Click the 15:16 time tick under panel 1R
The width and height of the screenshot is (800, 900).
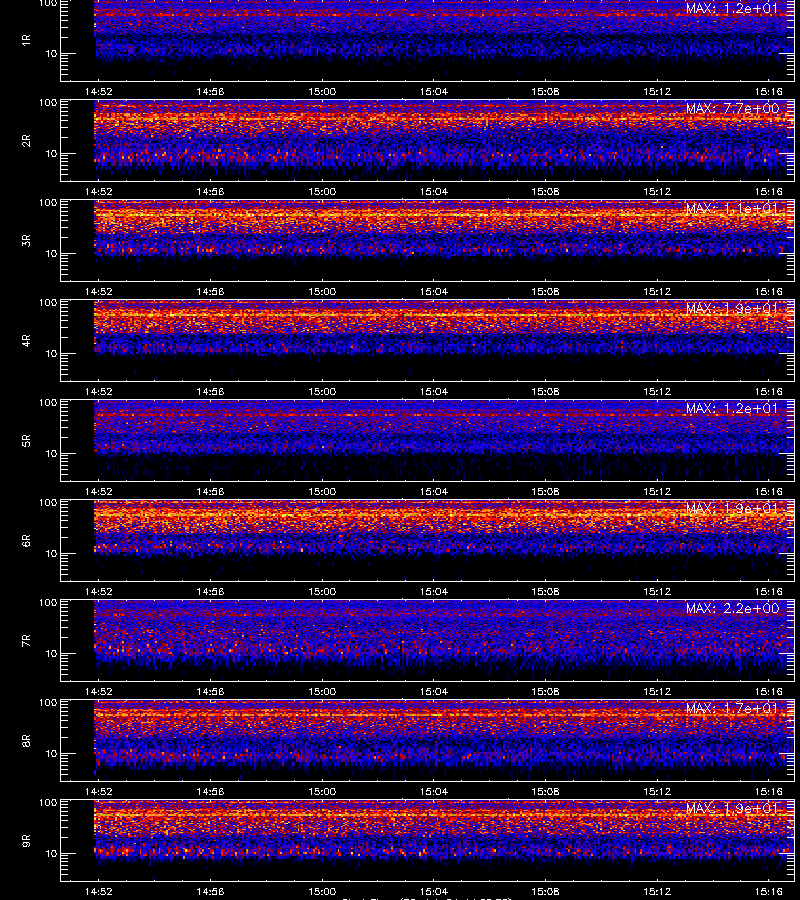click(768, 91)
